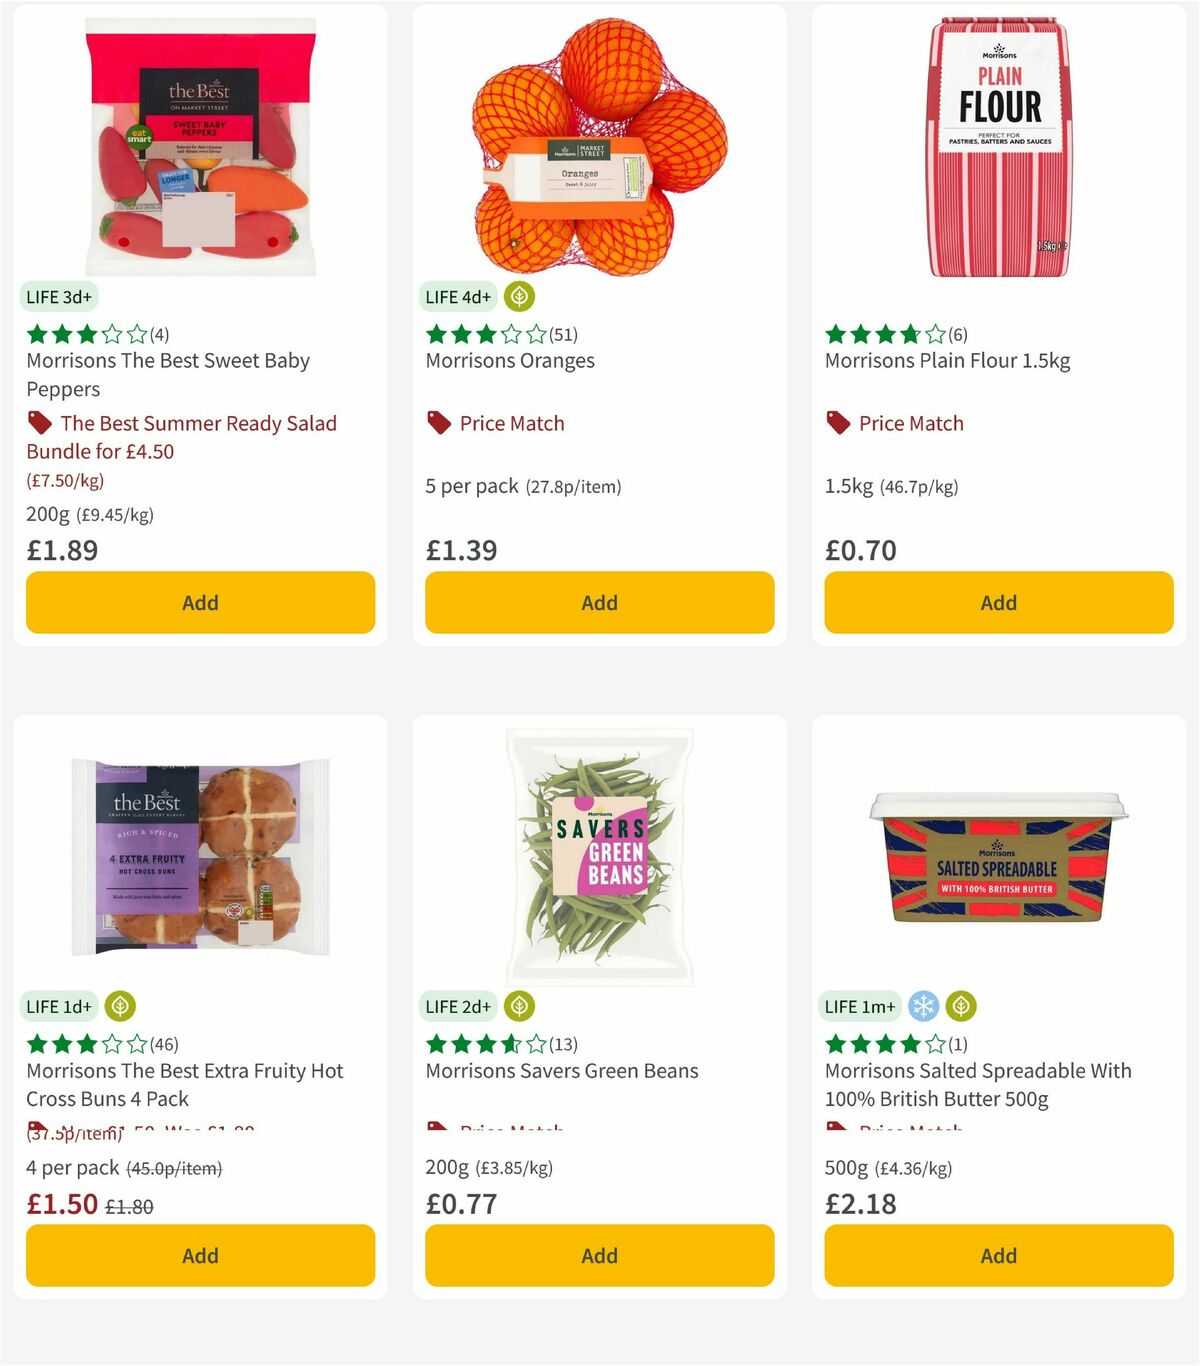The width and height of the screenshot is (1200, 1366).
Task: Add Morrisons Plain Flour 1.5kg to basket
Action: [998, 602]
